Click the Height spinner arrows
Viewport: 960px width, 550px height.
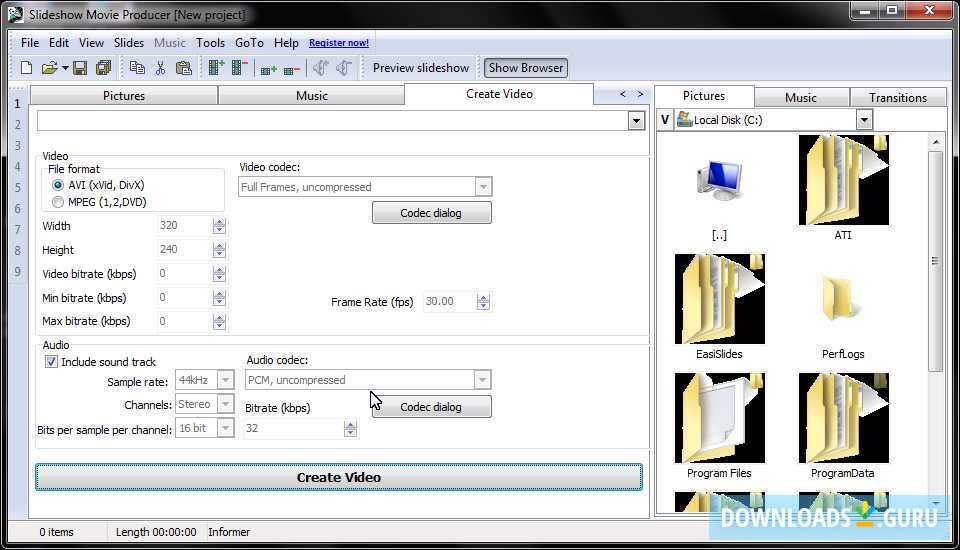[219, 250]
